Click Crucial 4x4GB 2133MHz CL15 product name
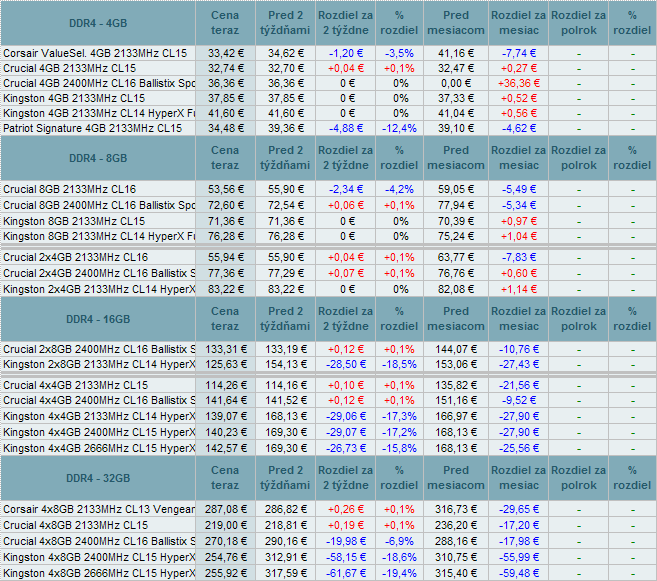Image resolution: width=657 pixels, height=581 pixels. [75, 385]
